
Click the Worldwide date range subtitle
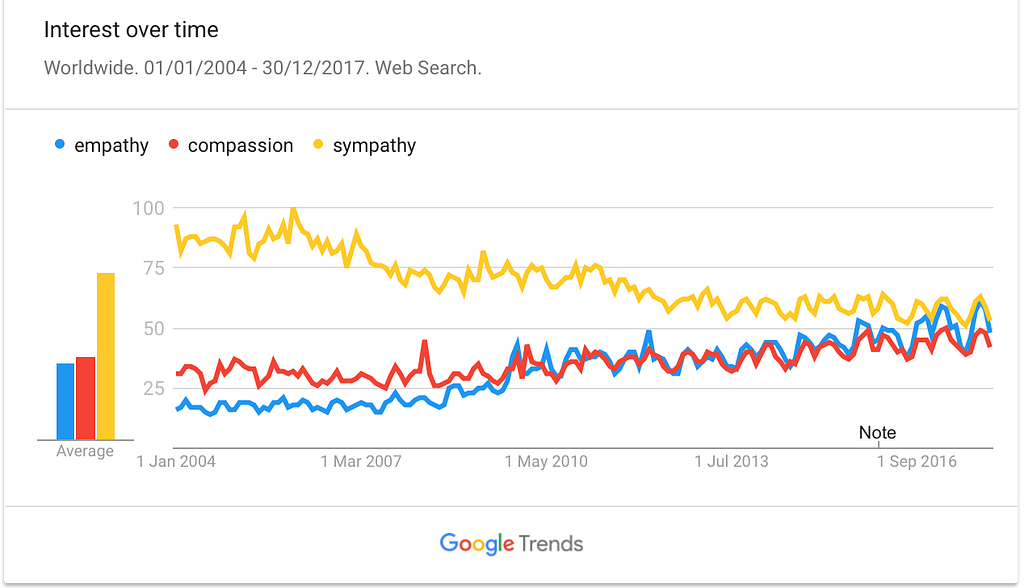[x=263, y=69]
